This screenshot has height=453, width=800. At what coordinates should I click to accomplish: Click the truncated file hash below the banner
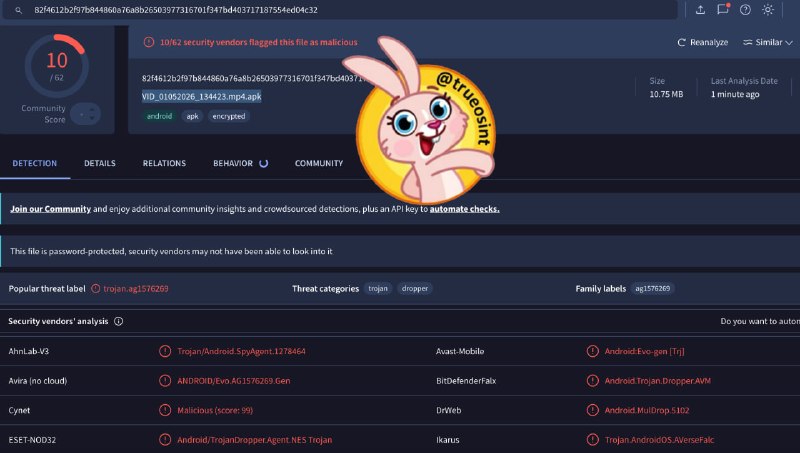point(254,78)
